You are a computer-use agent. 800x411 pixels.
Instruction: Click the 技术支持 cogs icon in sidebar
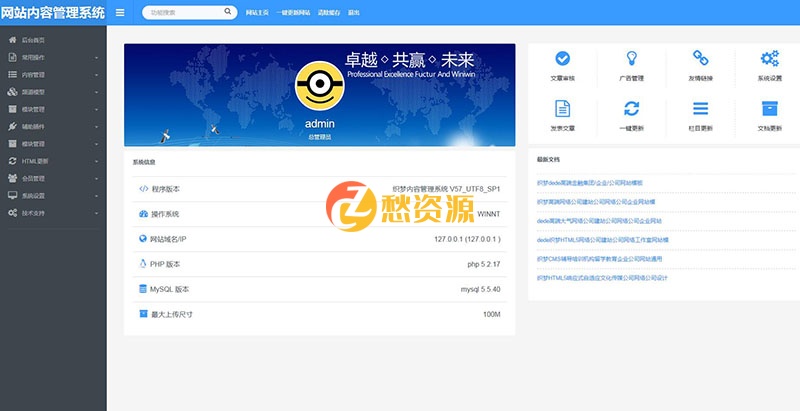[12, 213]
